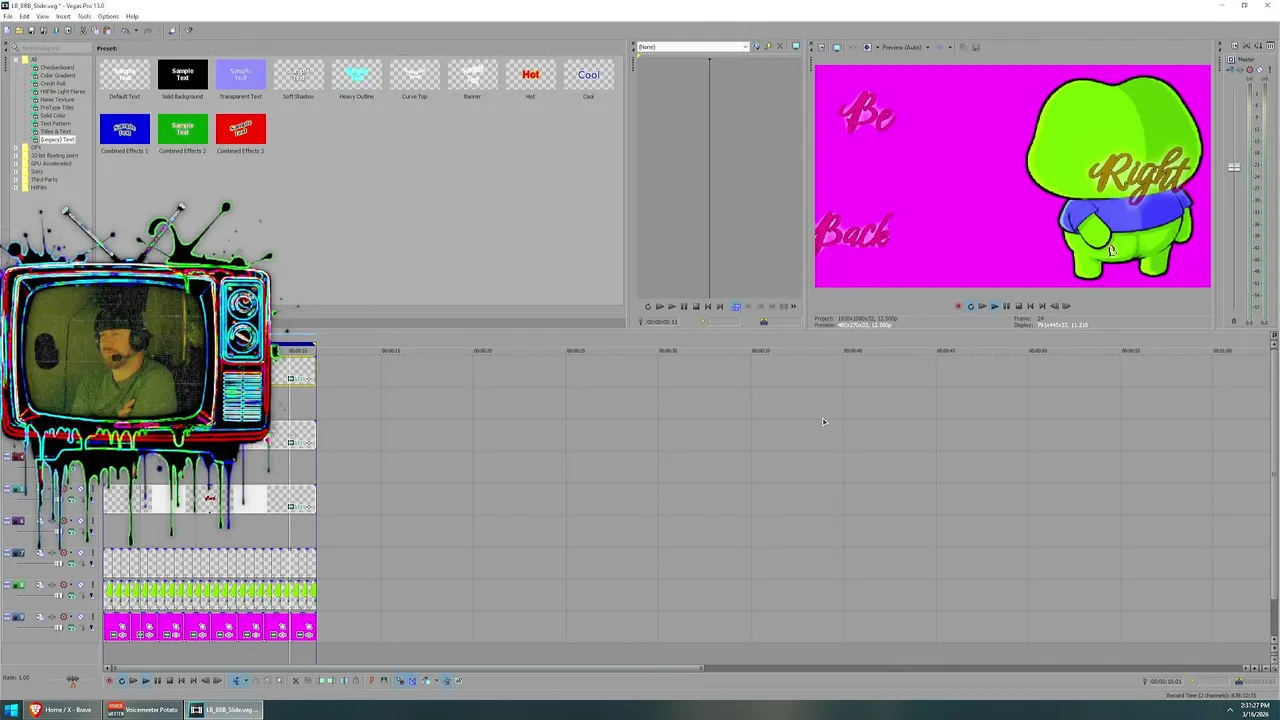Click the record button in timeline transport
Viewport: 1280px width, 720px height.
click(109, 680)
